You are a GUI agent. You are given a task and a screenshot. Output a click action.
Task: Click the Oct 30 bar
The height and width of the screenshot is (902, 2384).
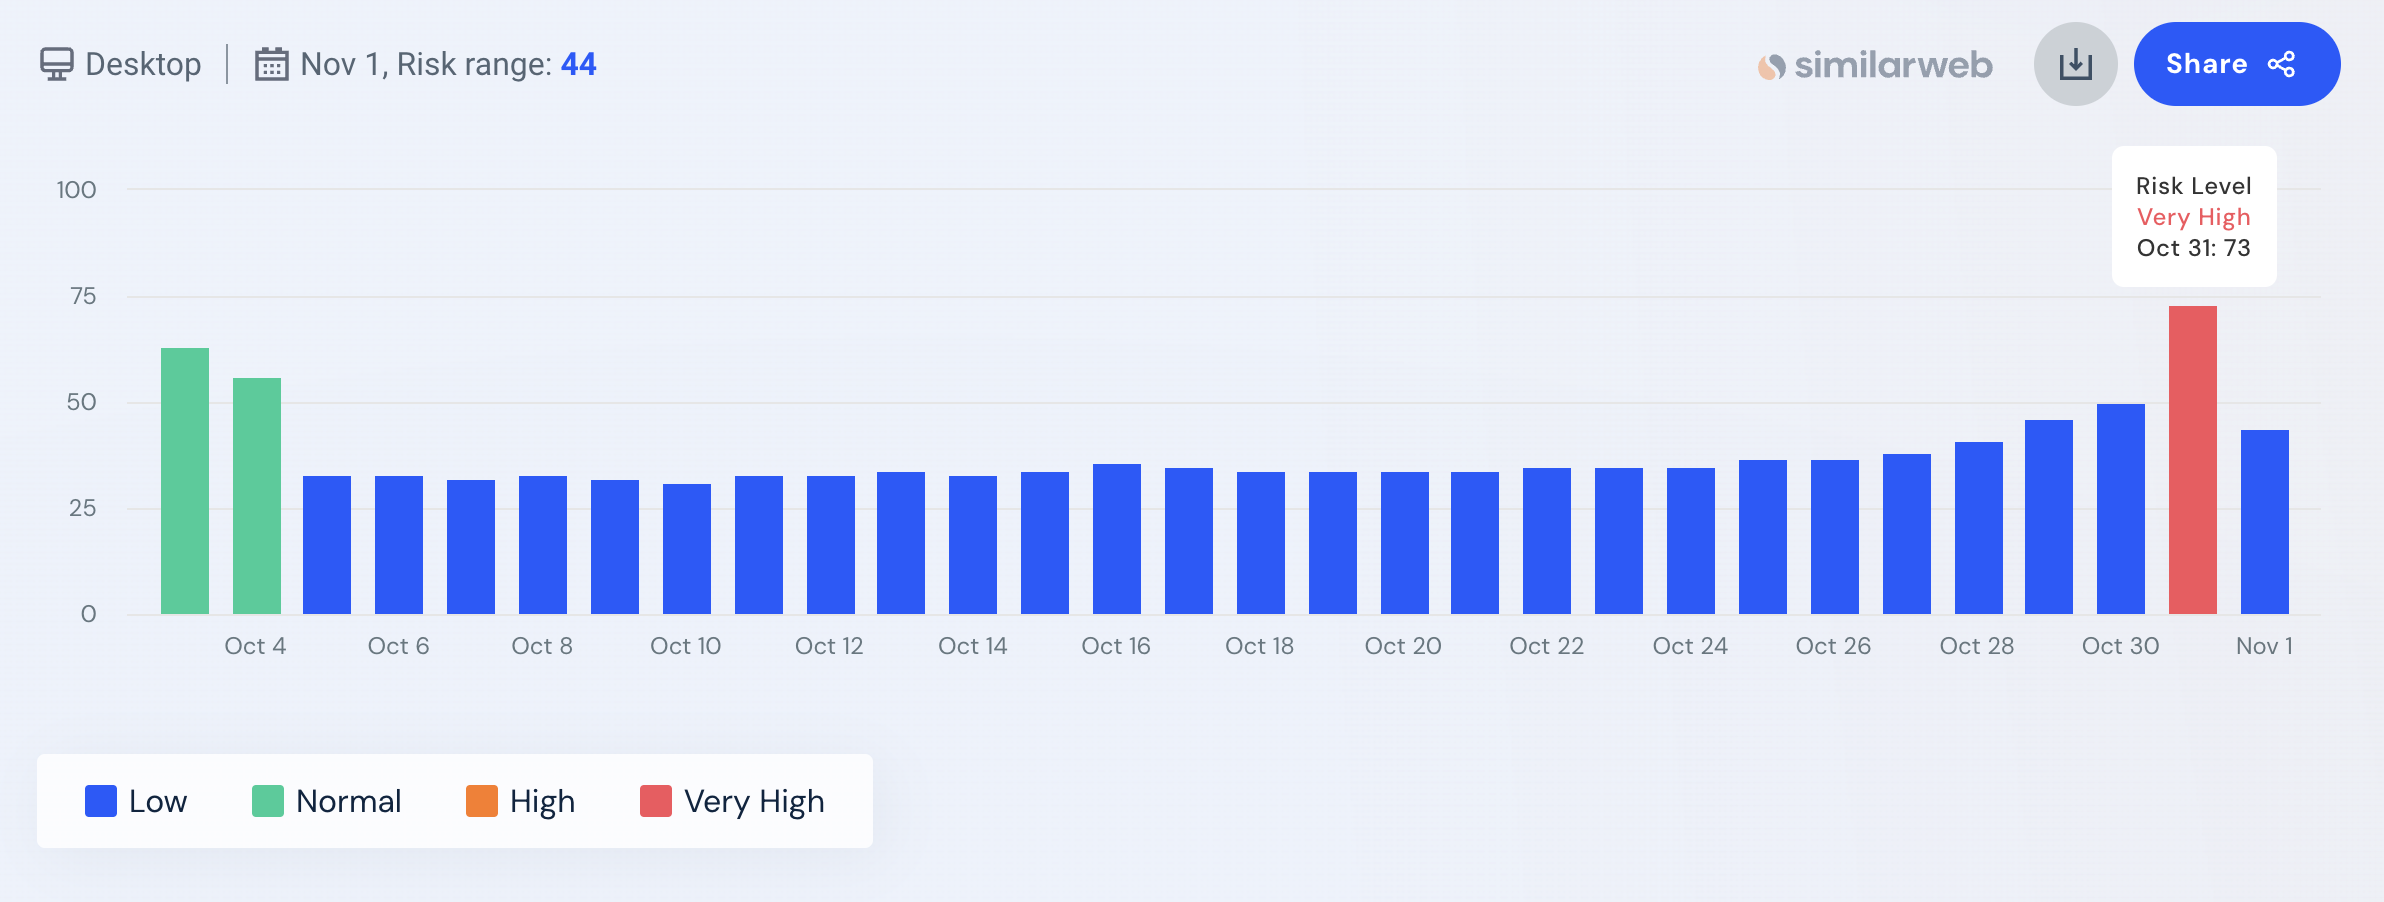tap(2120, 508)
